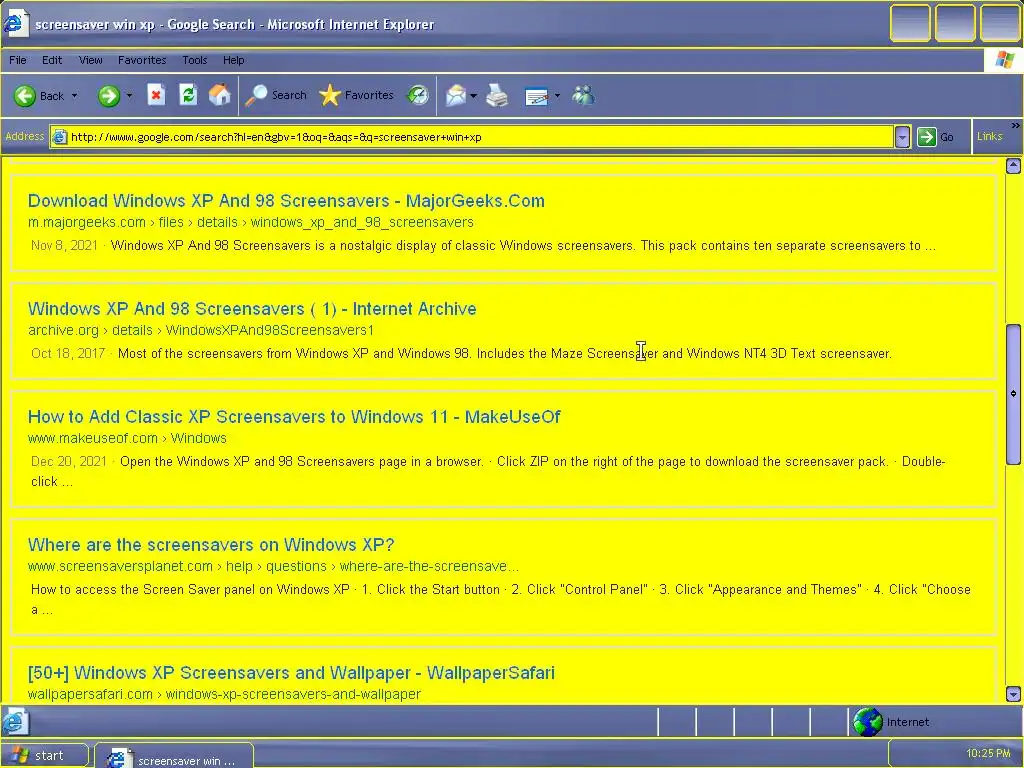Viewport: 1024px width, 768px height.
Task: Click the 'Oct 18, 2017' date text
Action: point(68,353)
